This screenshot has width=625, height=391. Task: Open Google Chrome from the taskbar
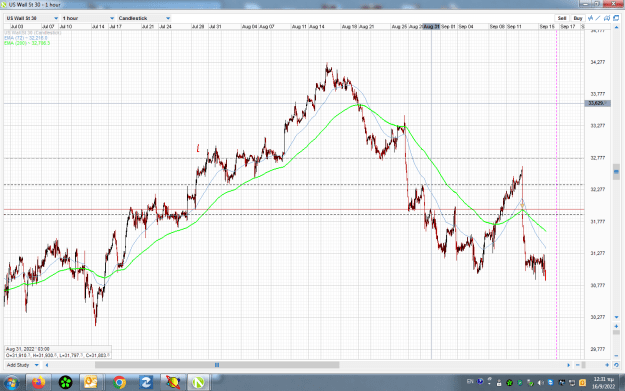119,383
